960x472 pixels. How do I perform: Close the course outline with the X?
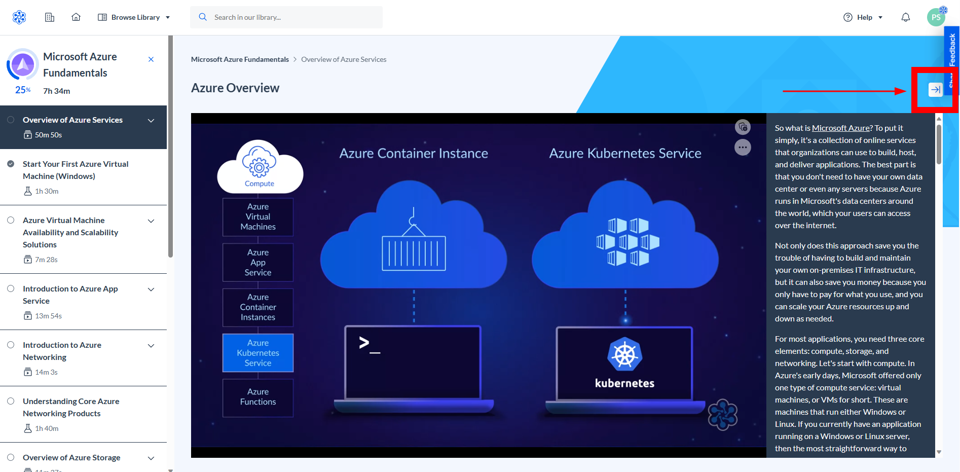point(151,59)
